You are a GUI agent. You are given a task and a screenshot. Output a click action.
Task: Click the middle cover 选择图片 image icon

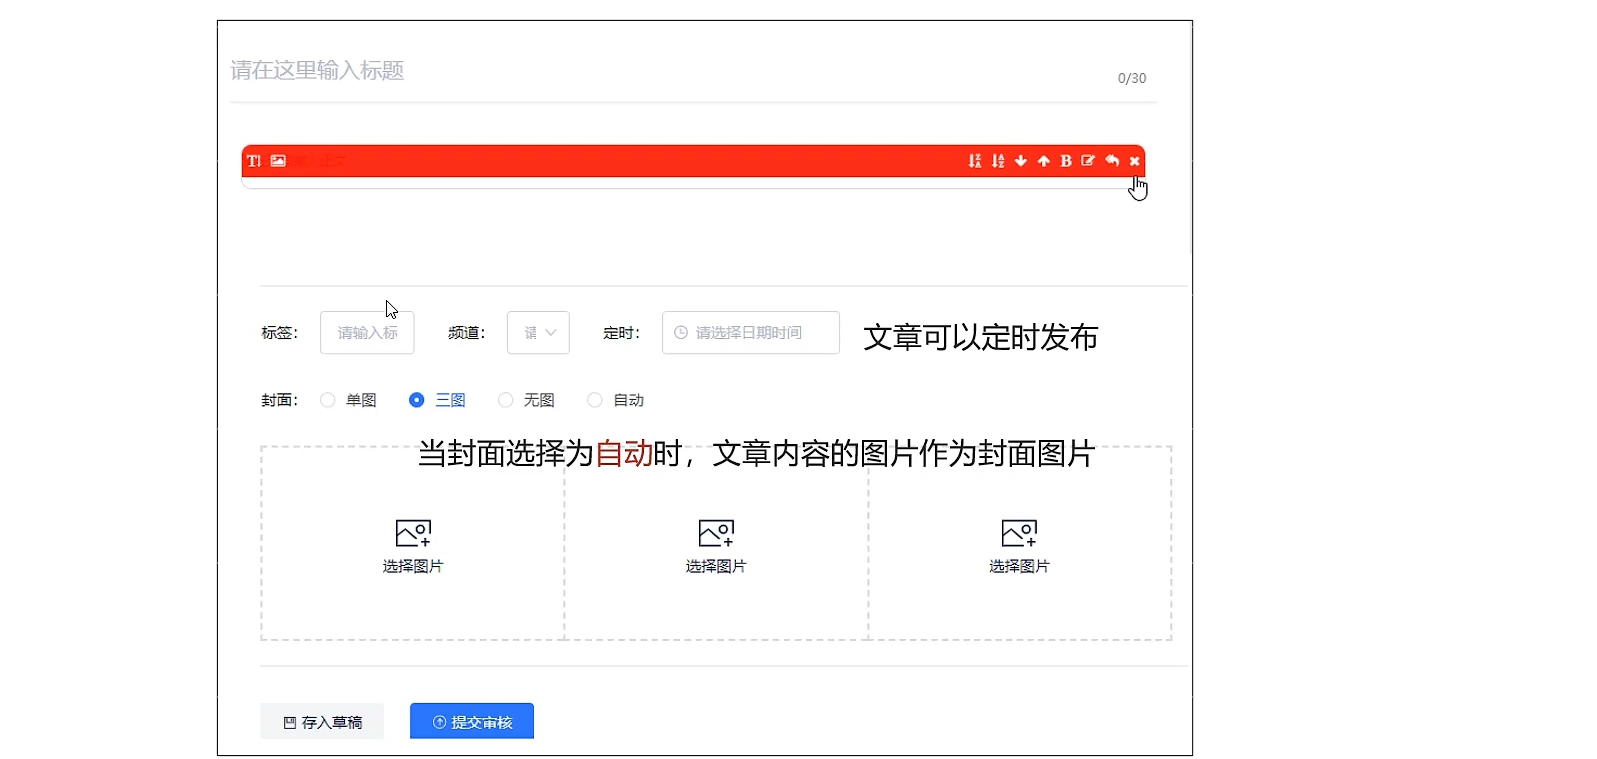click(716, 533)
